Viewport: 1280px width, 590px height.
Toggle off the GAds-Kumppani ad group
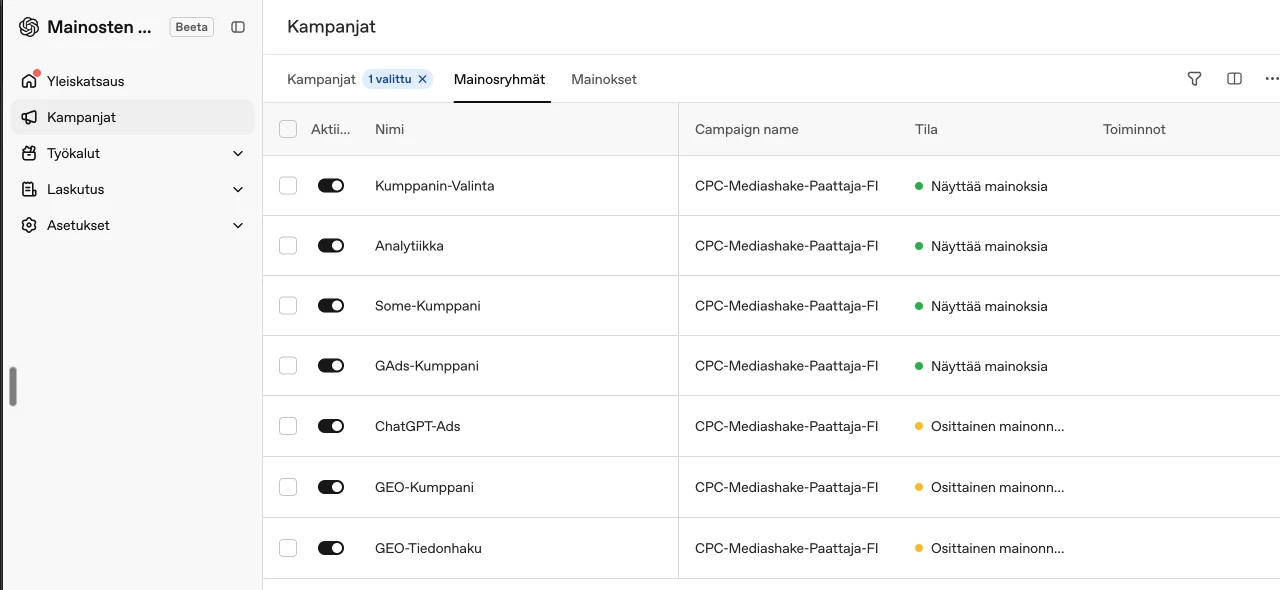331,366
